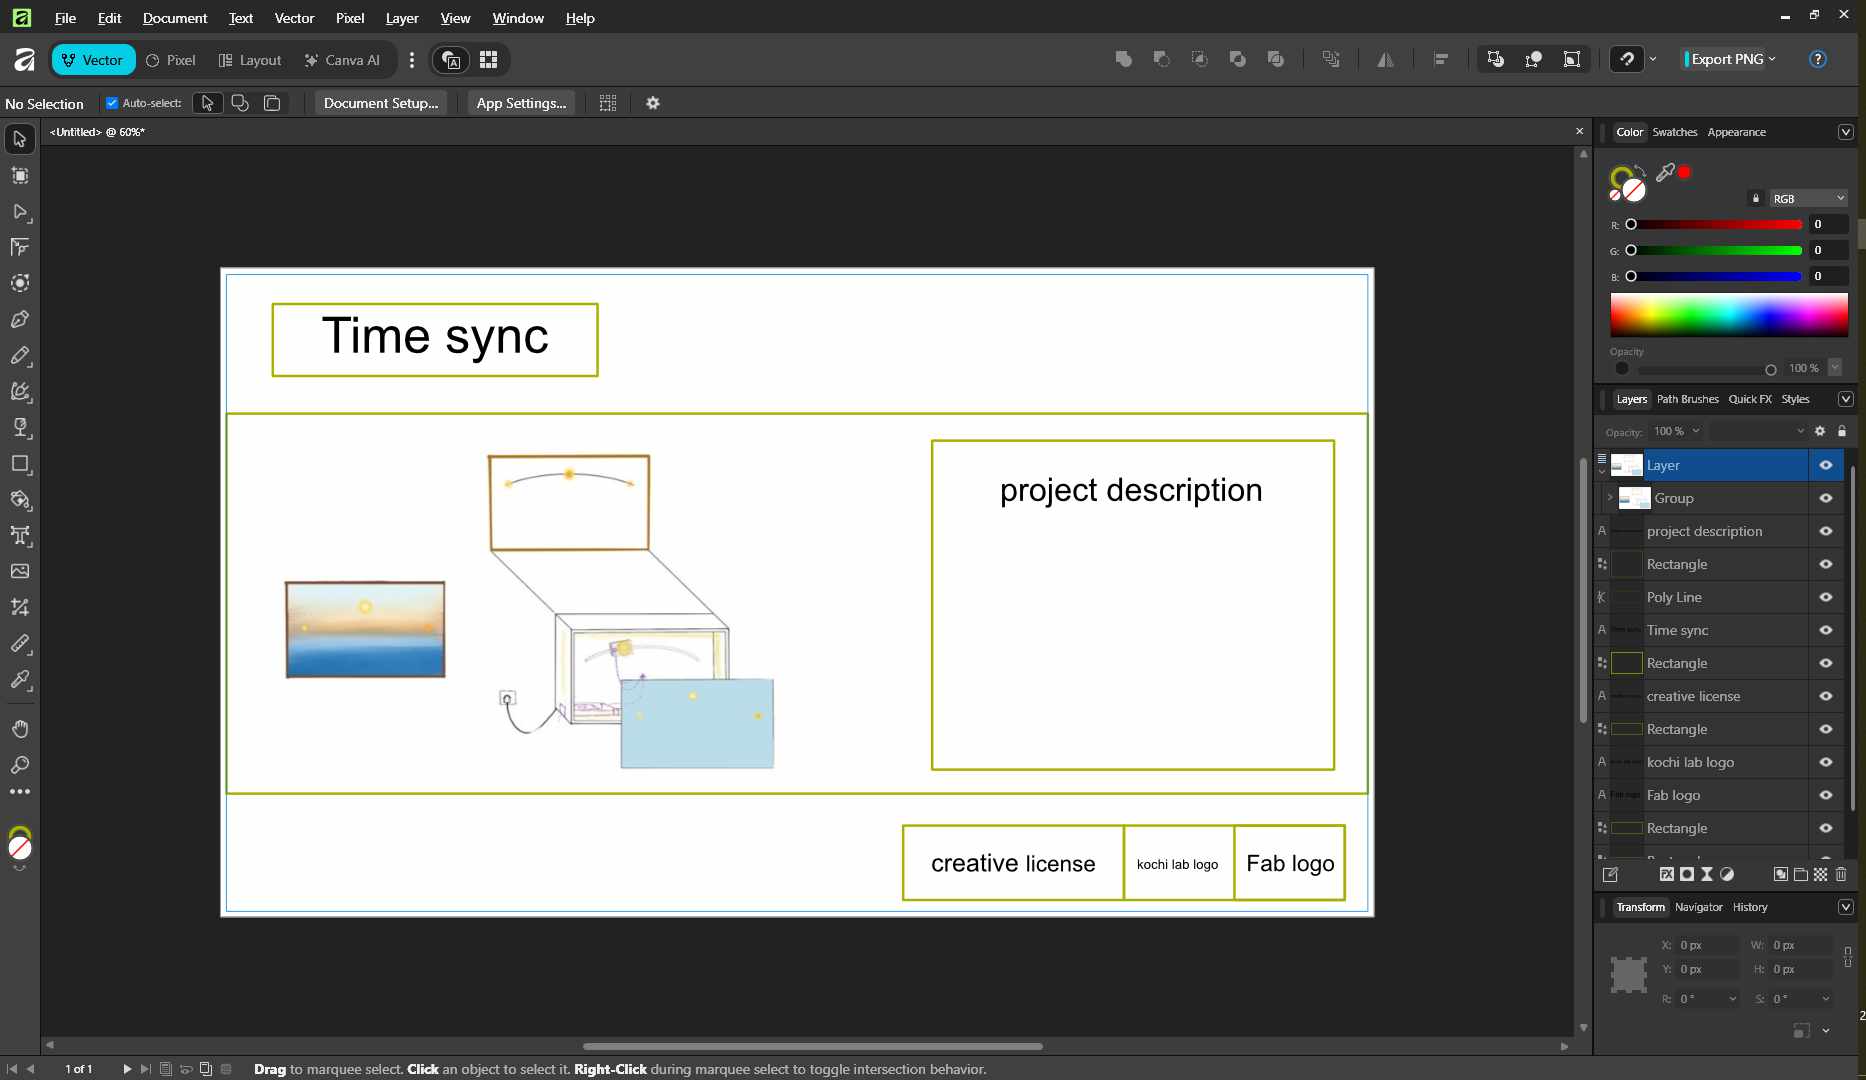Click the Document Setup button
Screen dimensions: 1866x1080
(x=381, y=103)
